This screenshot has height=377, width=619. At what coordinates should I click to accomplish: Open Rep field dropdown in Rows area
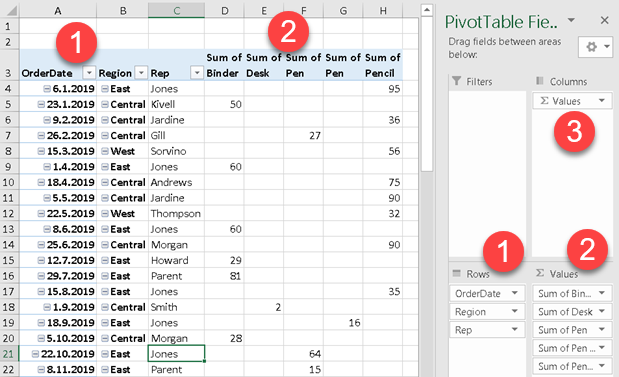click(x=514, y=330)
